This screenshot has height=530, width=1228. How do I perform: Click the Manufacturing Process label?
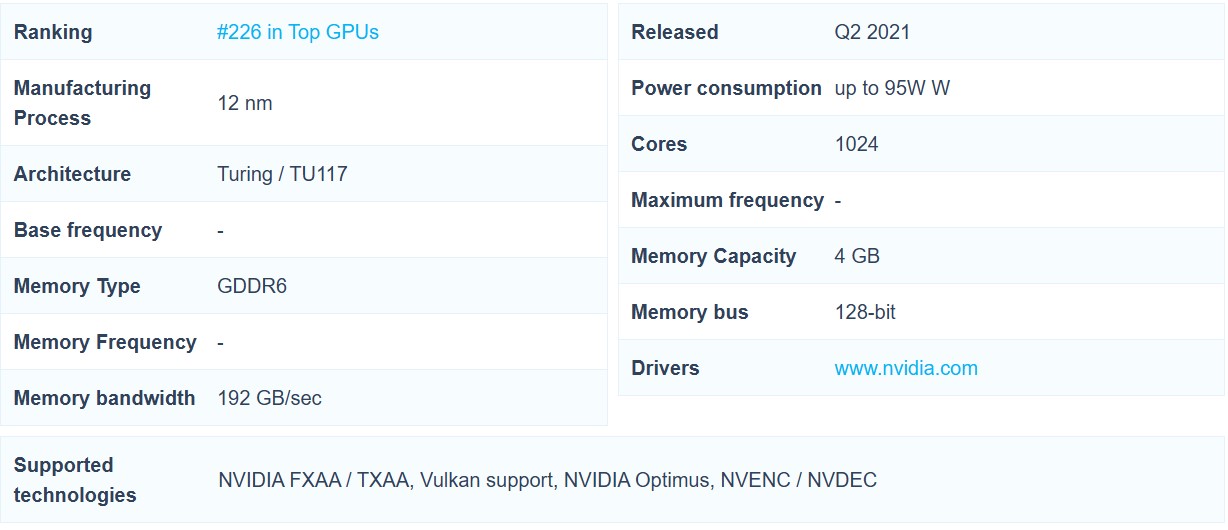(82, 103)
